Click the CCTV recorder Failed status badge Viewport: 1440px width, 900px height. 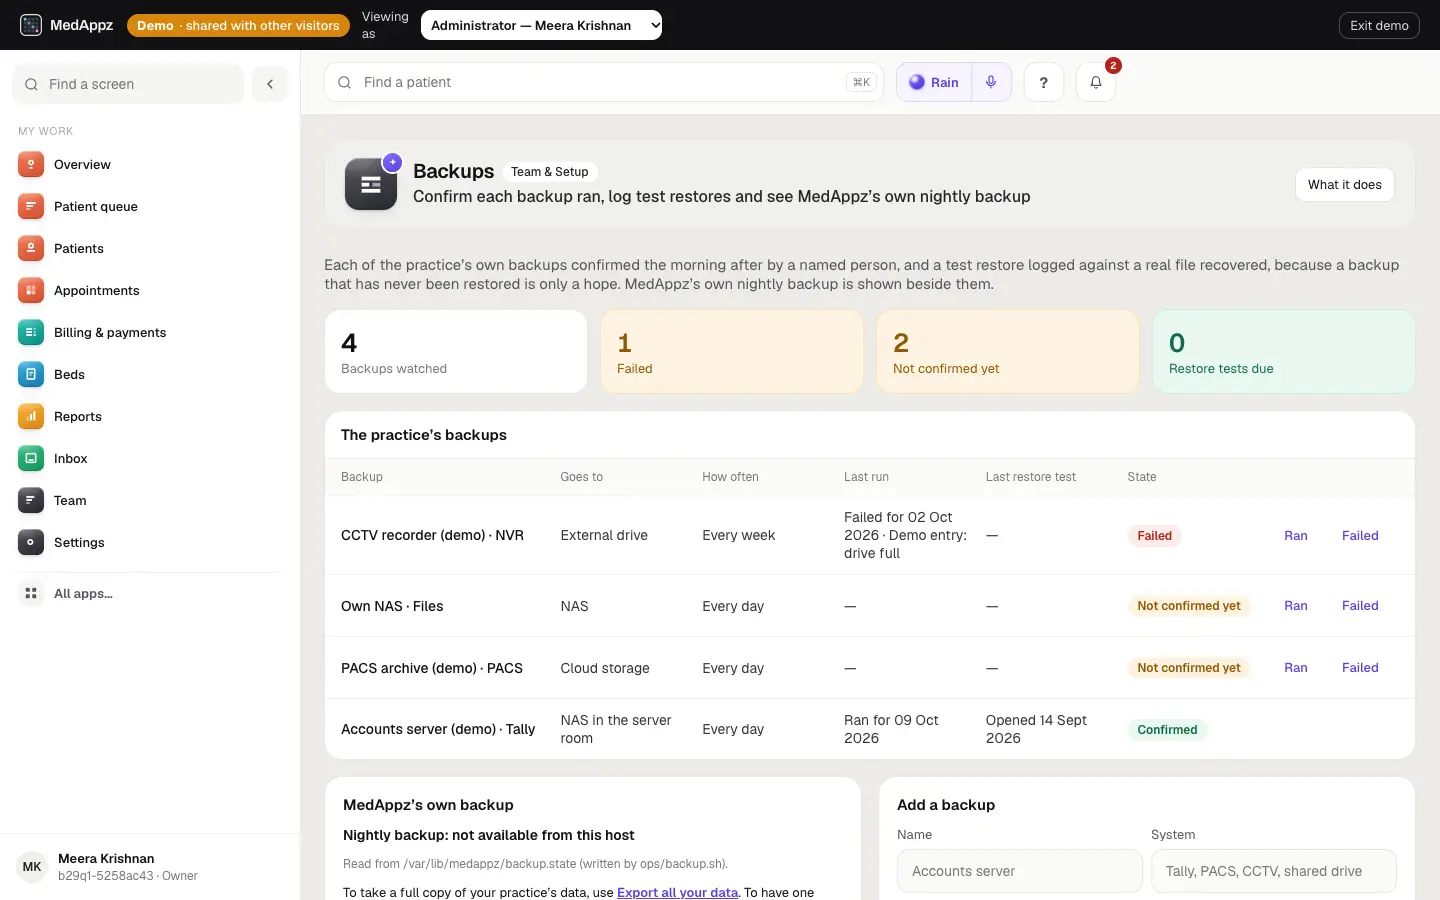coord(1154,536)
